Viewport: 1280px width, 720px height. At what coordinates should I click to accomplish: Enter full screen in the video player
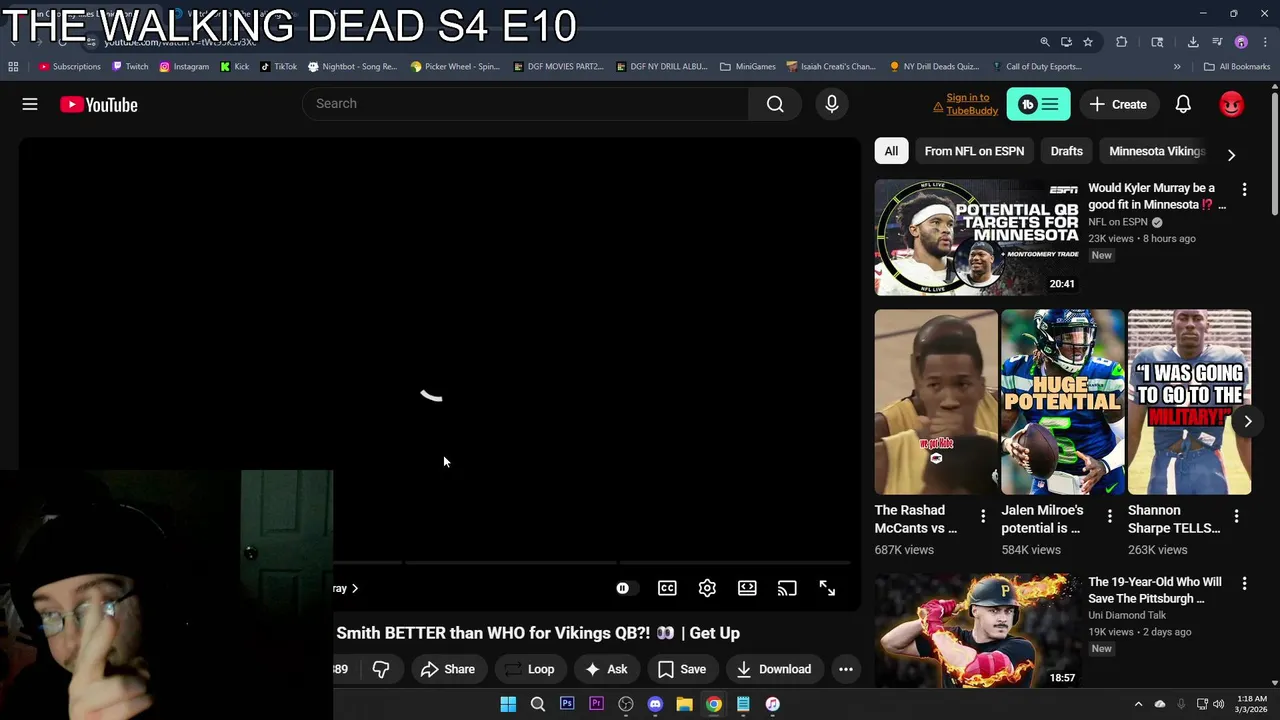(827, 588)
